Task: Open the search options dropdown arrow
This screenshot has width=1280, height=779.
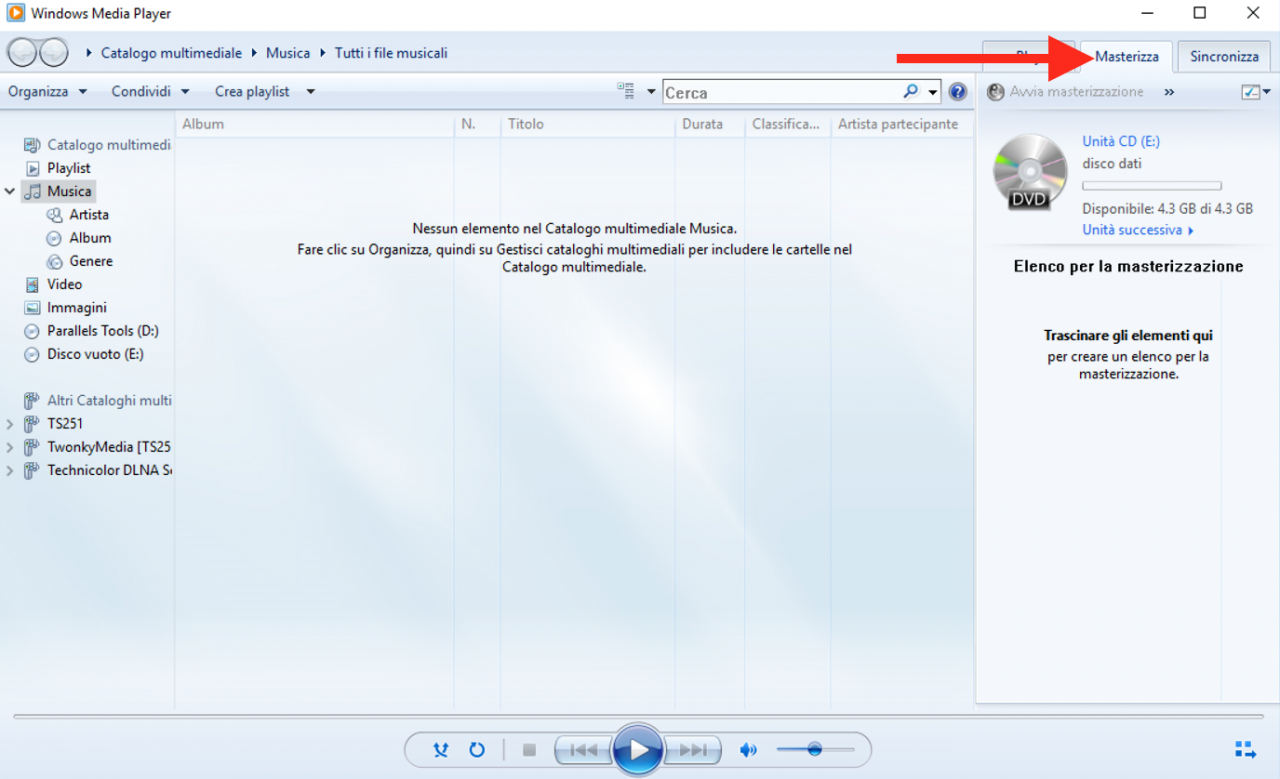Action: (933, 93)
